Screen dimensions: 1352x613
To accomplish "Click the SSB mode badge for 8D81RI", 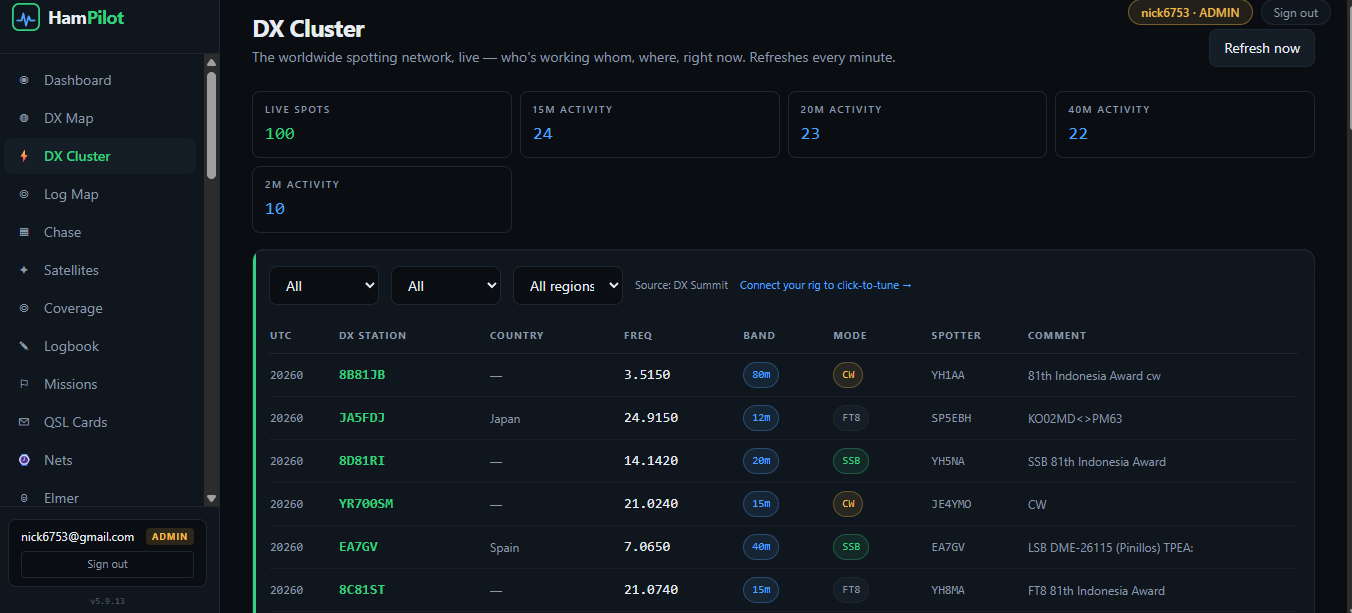I will tap(851, 461).
